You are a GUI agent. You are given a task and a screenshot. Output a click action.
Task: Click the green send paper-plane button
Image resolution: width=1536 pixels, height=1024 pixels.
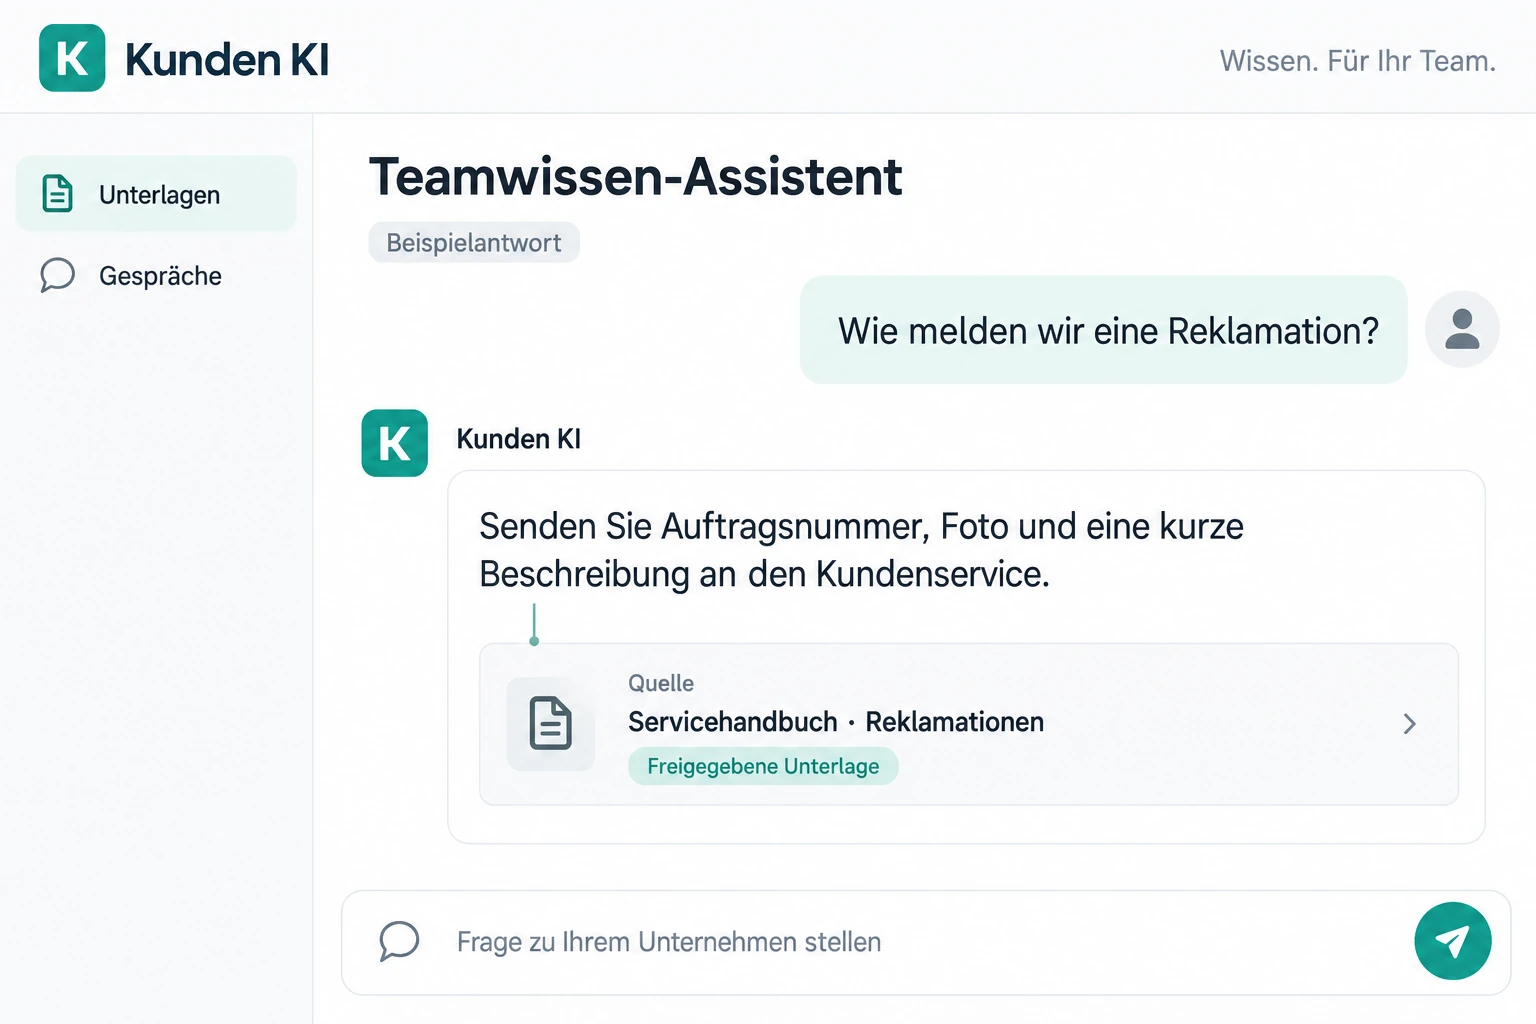(x=1452, y=941)
